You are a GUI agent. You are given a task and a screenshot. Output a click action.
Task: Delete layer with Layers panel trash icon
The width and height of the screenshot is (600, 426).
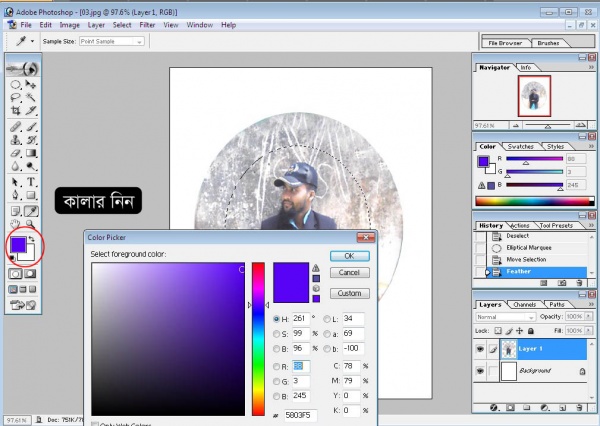coord(579,408)
